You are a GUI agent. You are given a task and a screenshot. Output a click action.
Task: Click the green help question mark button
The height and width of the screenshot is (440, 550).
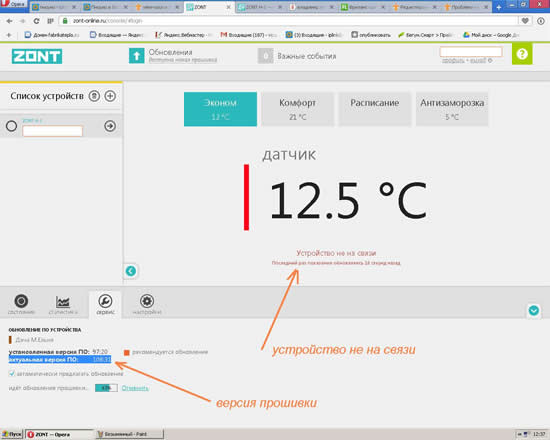click(x=522, y=54)
